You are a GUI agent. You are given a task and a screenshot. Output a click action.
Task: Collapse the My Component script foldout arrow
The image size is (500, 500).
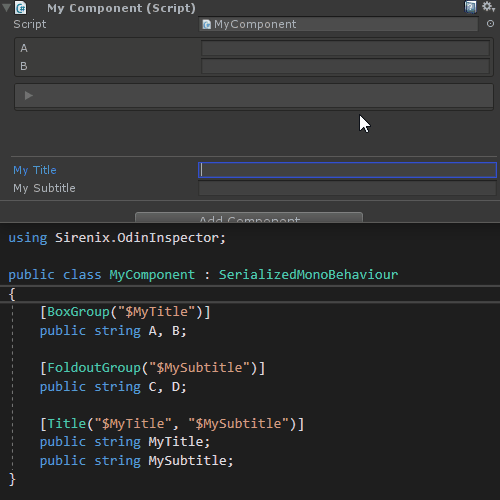point(6,8)
